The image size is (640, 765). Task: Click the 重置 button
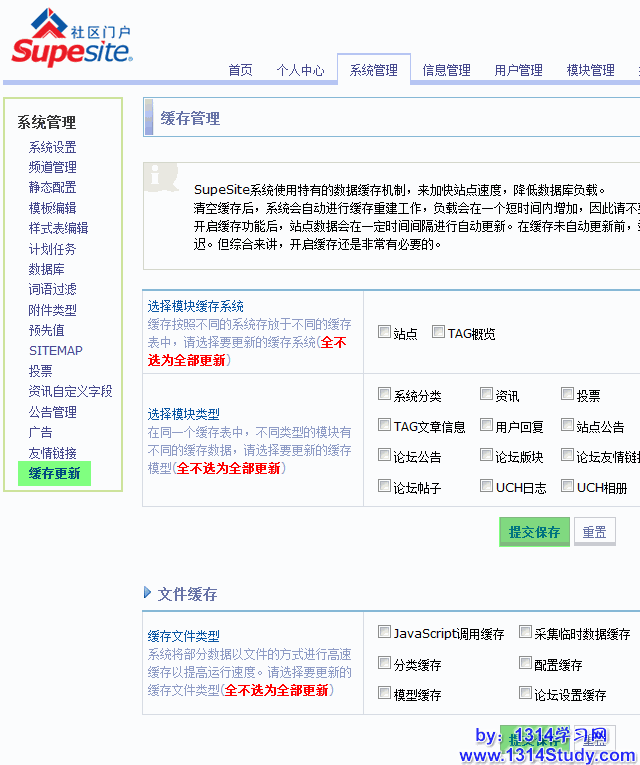594,532
